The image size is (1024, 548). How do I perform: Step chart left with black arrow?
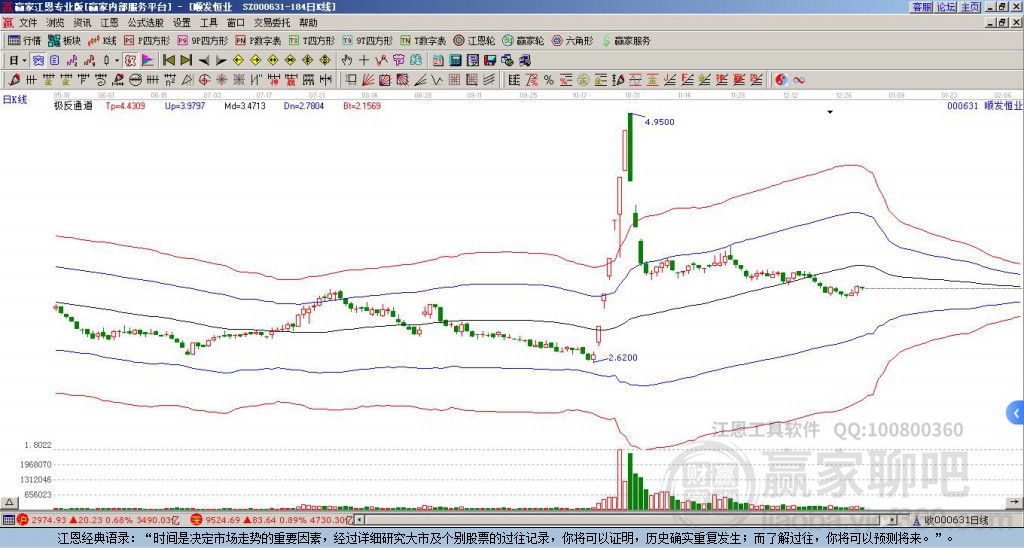click(x=204, y=60)
